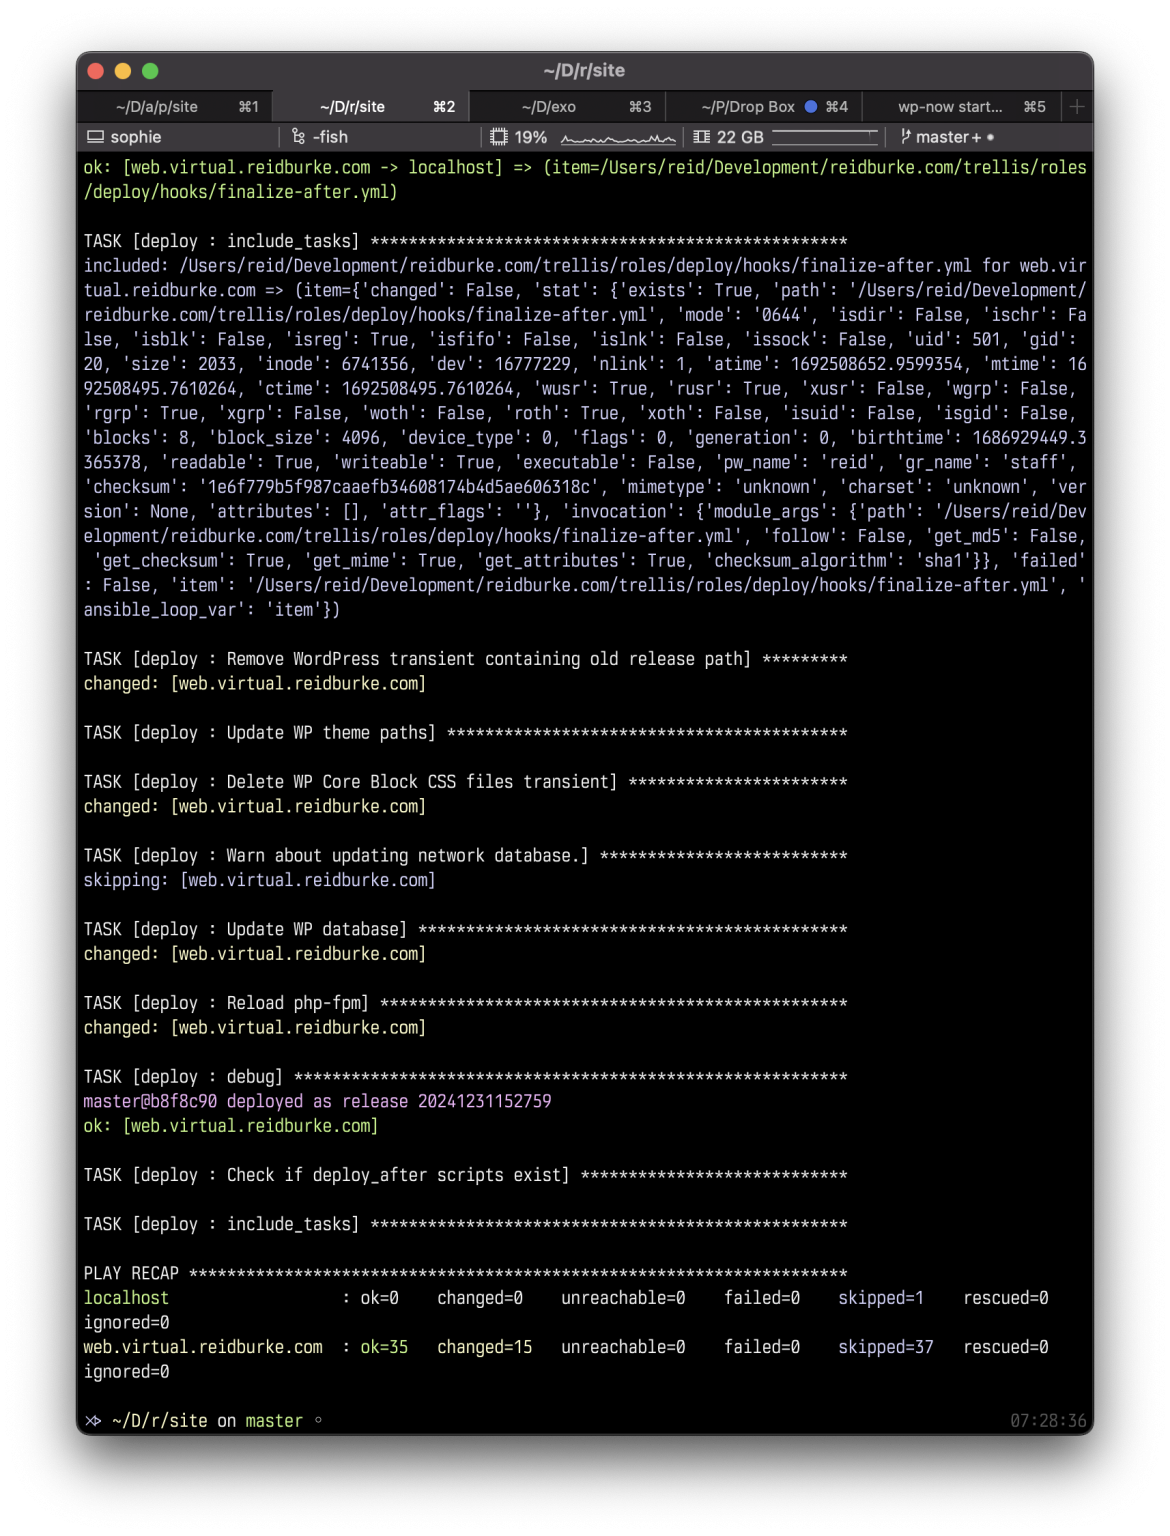Viewport: 1170px width, 1536px height.
Task: Click the fish shell icon in status bar
Action: pos(297,136)
